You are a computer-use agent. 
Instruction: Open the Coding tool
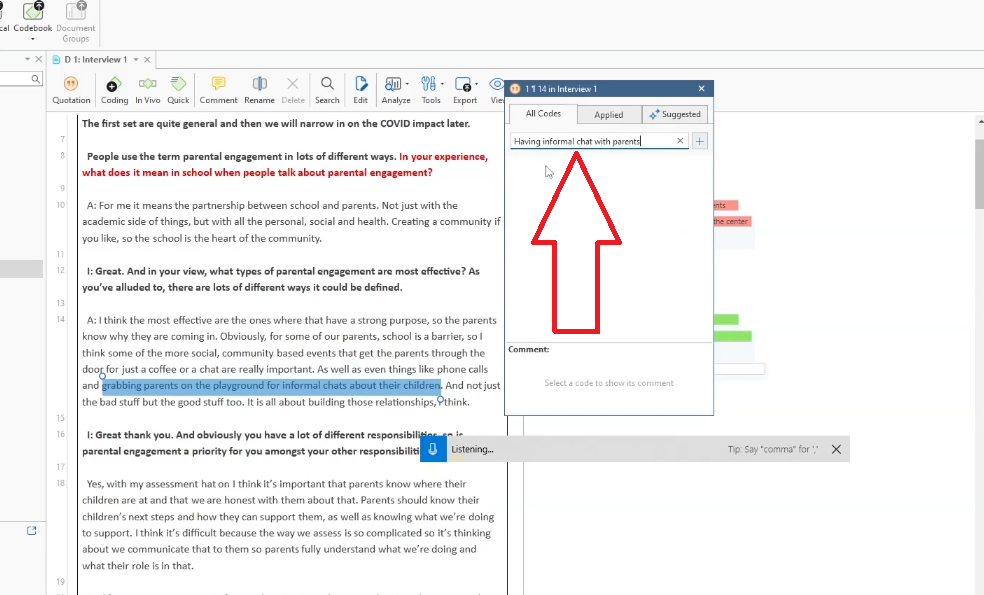coord(114,89)
